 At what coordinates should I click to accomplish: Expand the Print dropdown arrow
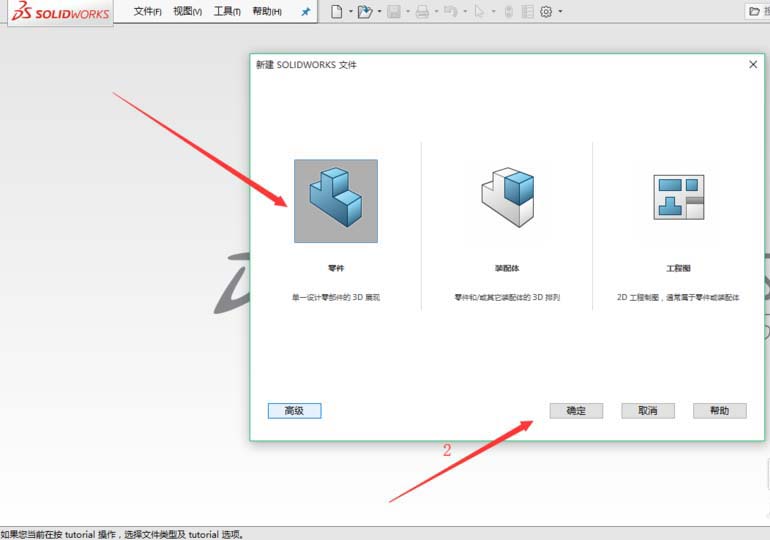coord(436,11)
